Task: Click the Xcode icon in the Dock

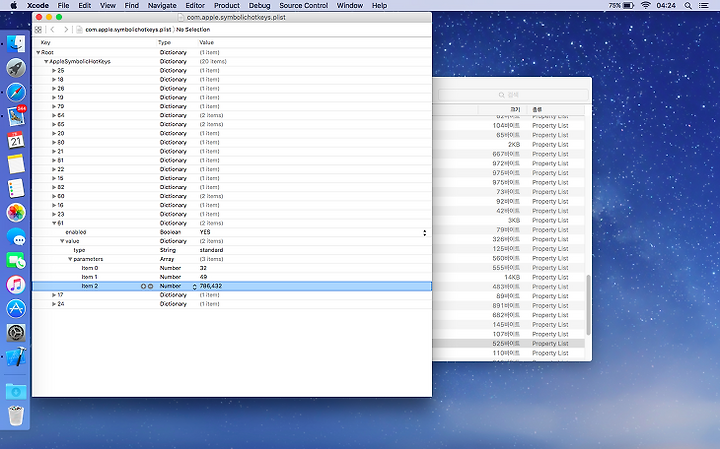Action: pos(16,357)
